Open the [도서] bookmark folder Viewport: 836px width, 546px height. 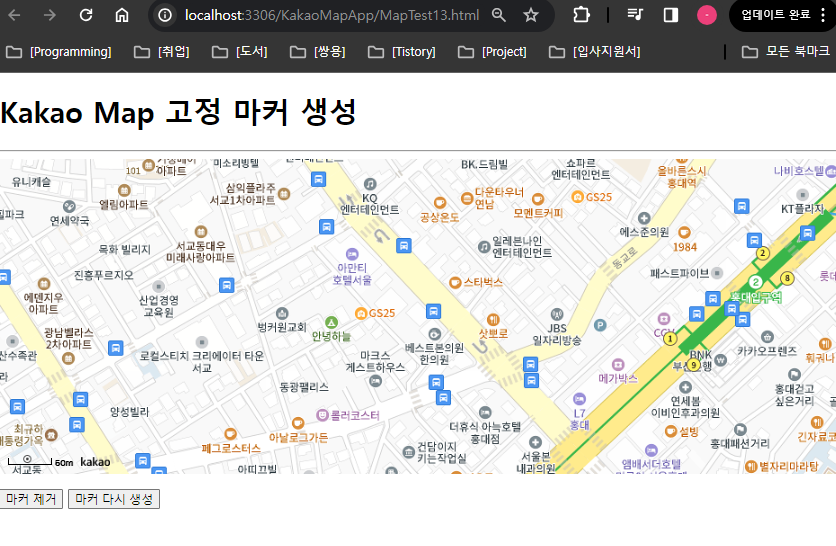tap(239, 52)
